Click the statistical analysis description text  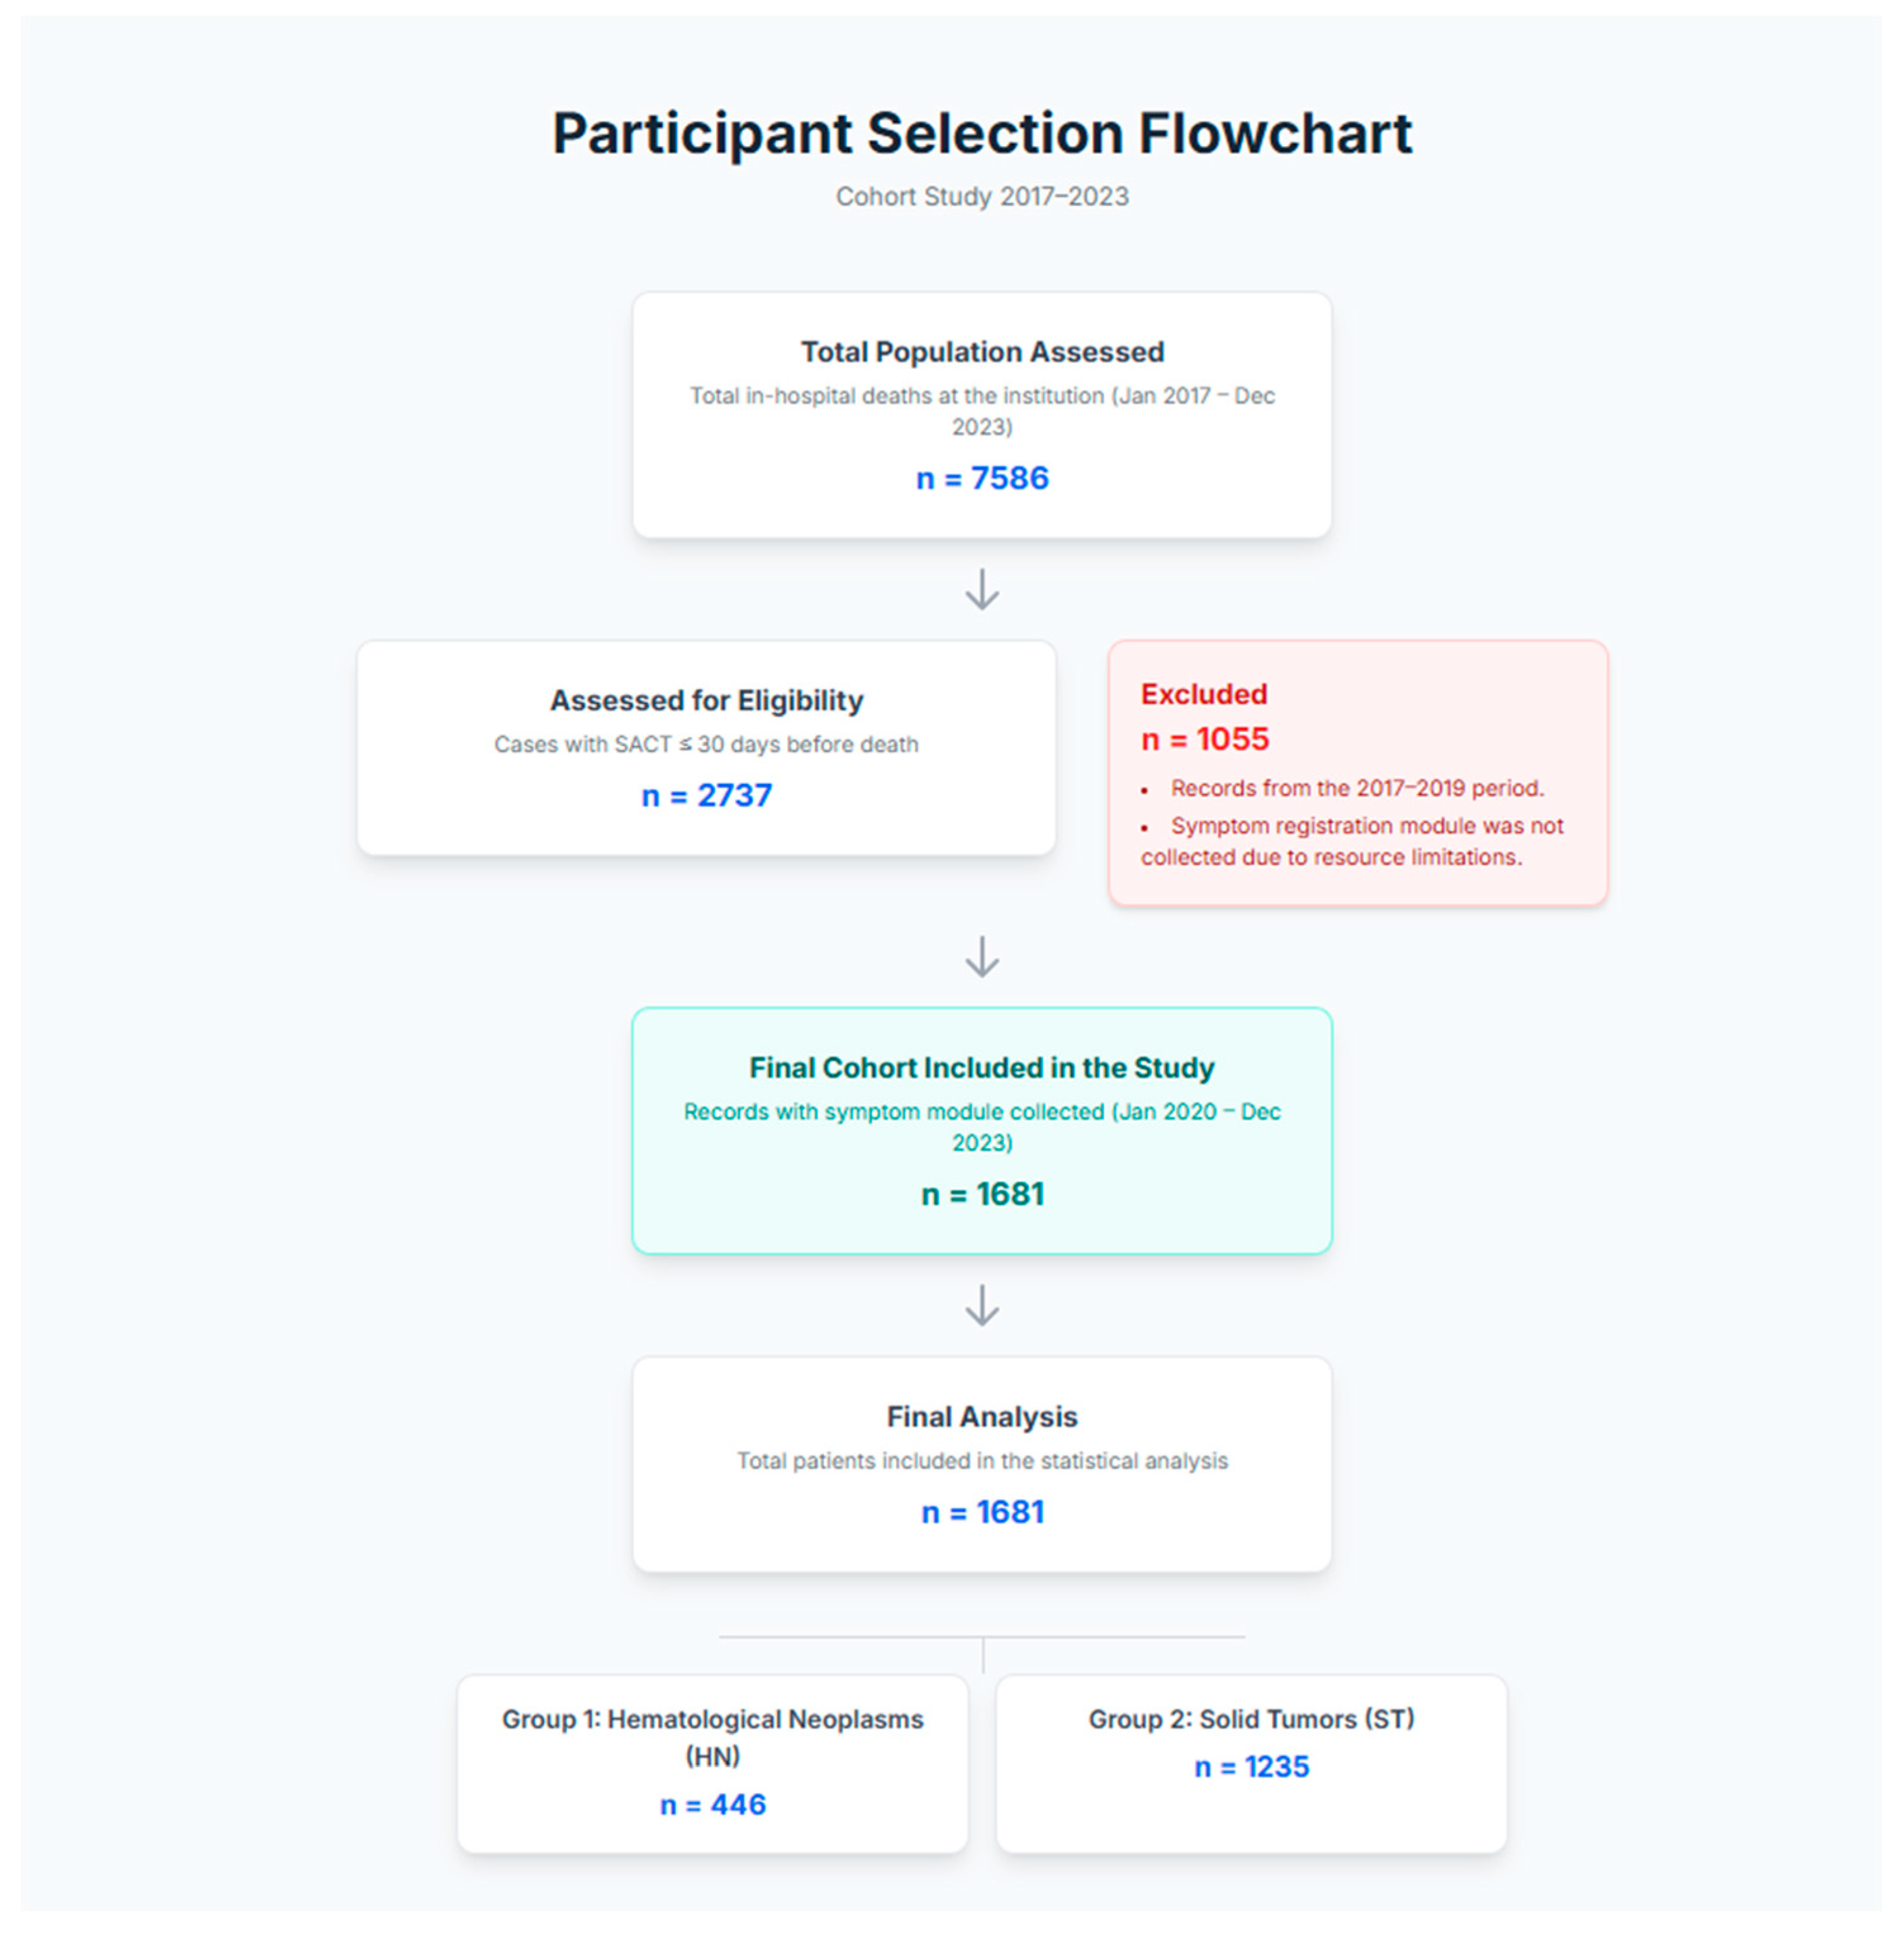point(982,1461)
